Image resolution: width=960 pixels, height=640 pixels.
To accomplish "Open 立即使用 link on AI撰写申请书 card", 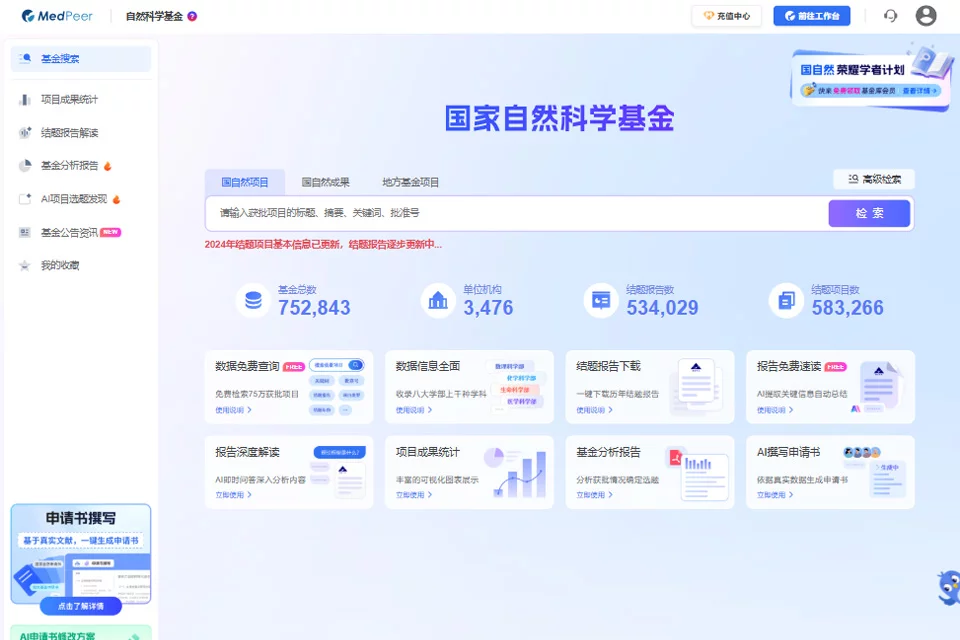I will tap(775, 494).
